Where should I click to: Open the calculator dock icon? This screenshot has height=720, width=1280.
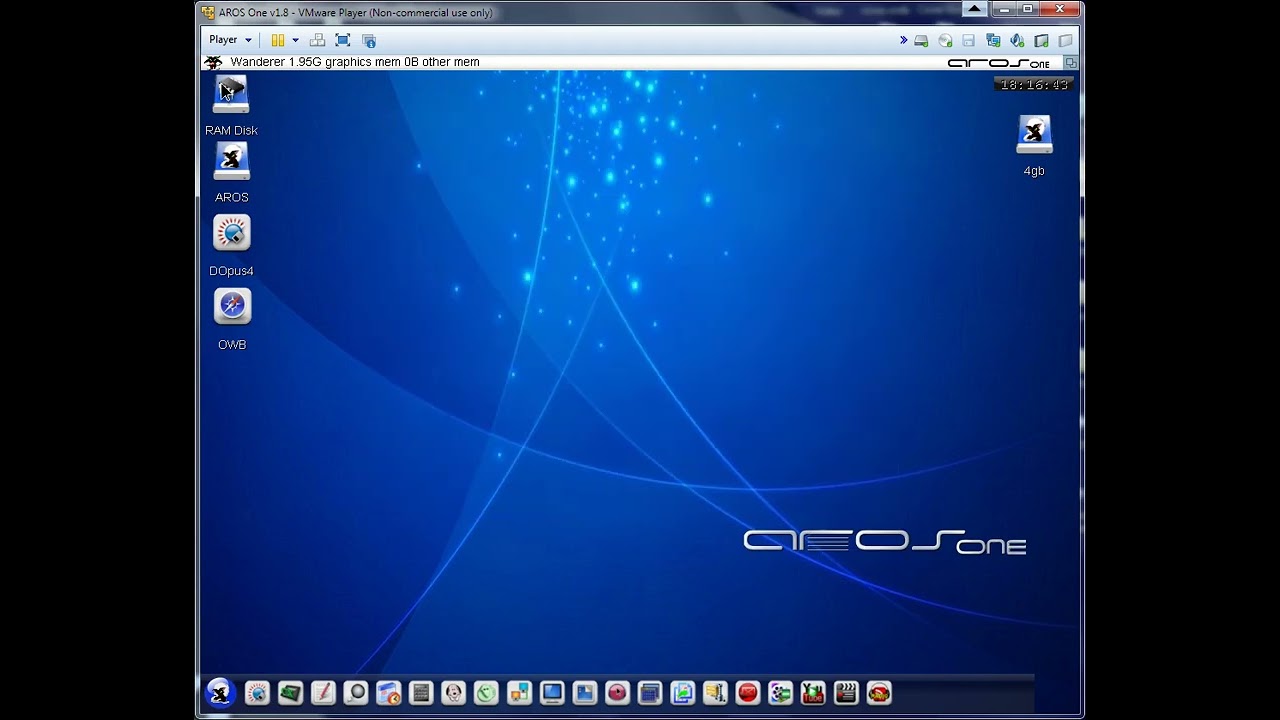421,692
